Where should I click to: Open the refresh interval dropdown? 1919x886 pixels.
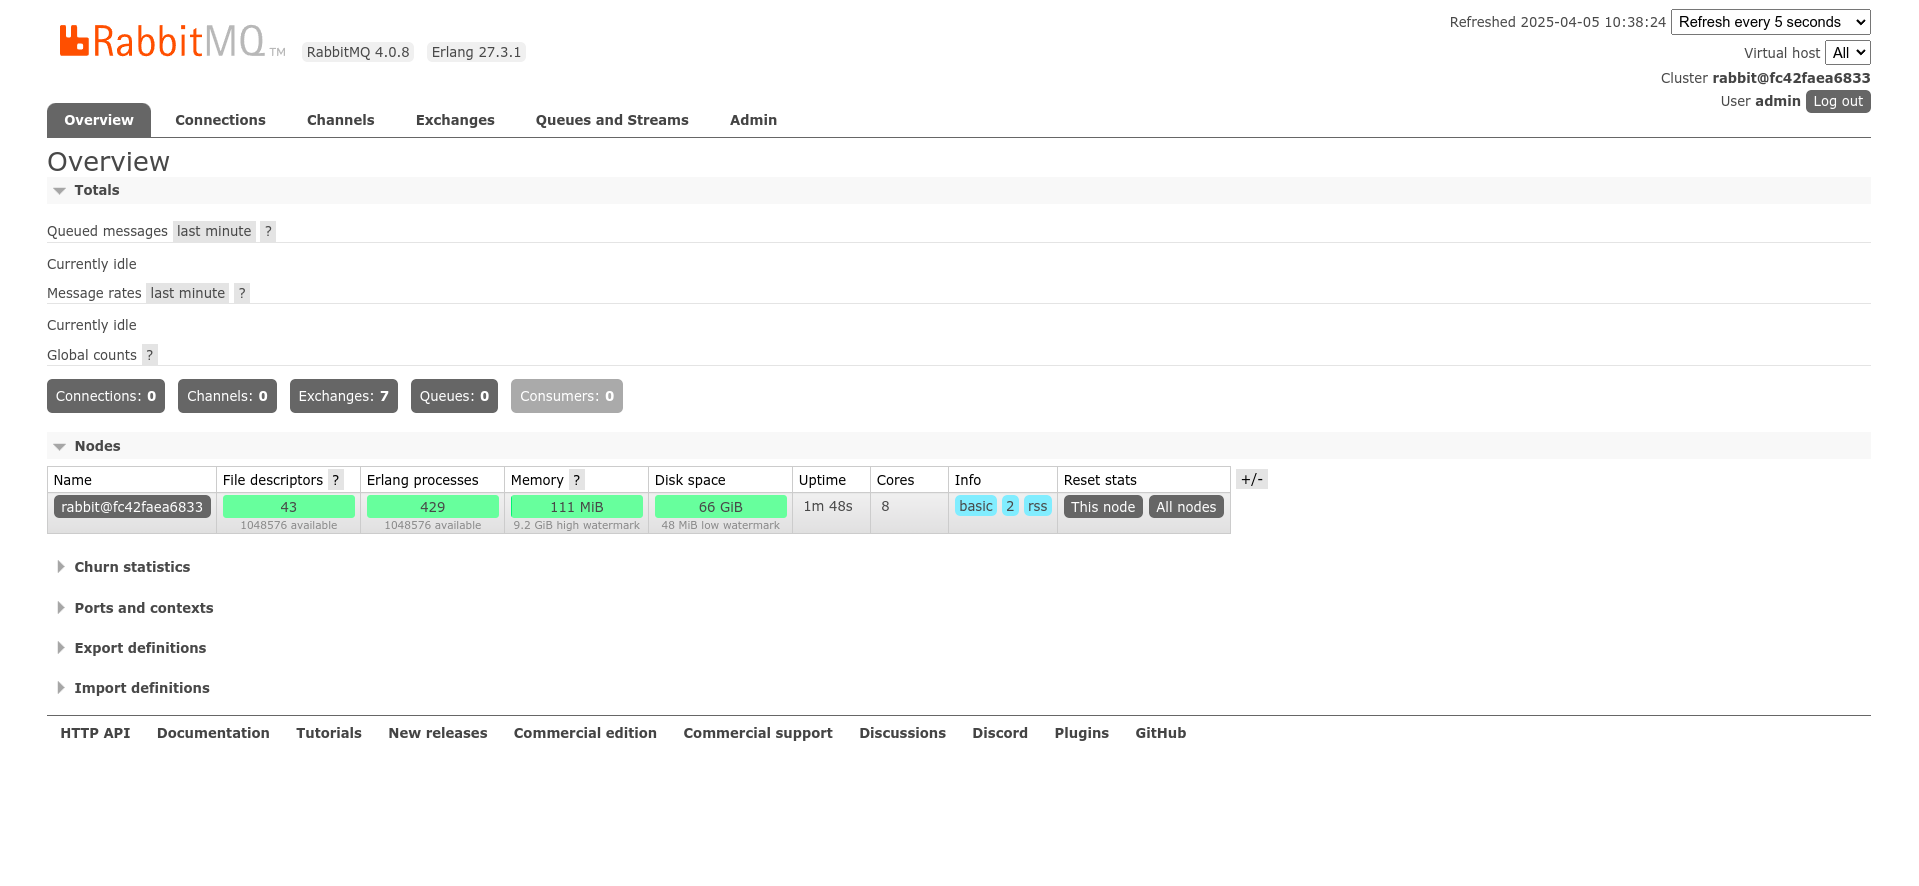[1770, 22]
